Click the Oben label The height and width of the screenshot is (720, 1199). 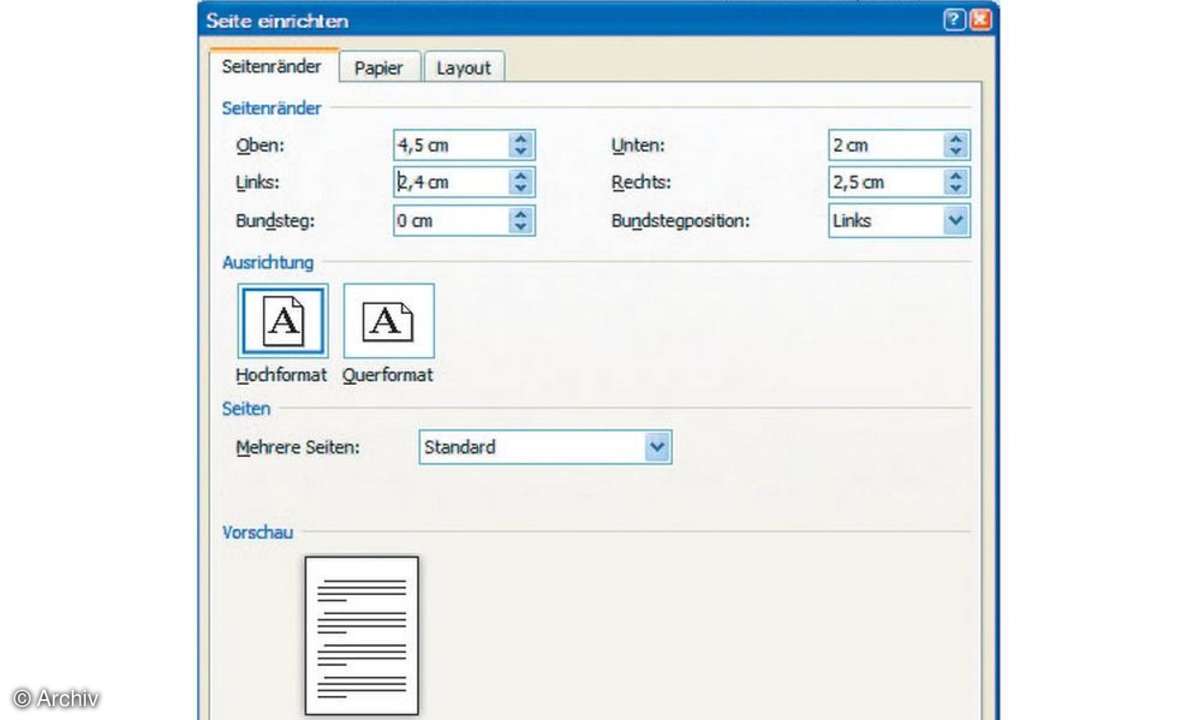pyautogui.click(x=260, y=146)
